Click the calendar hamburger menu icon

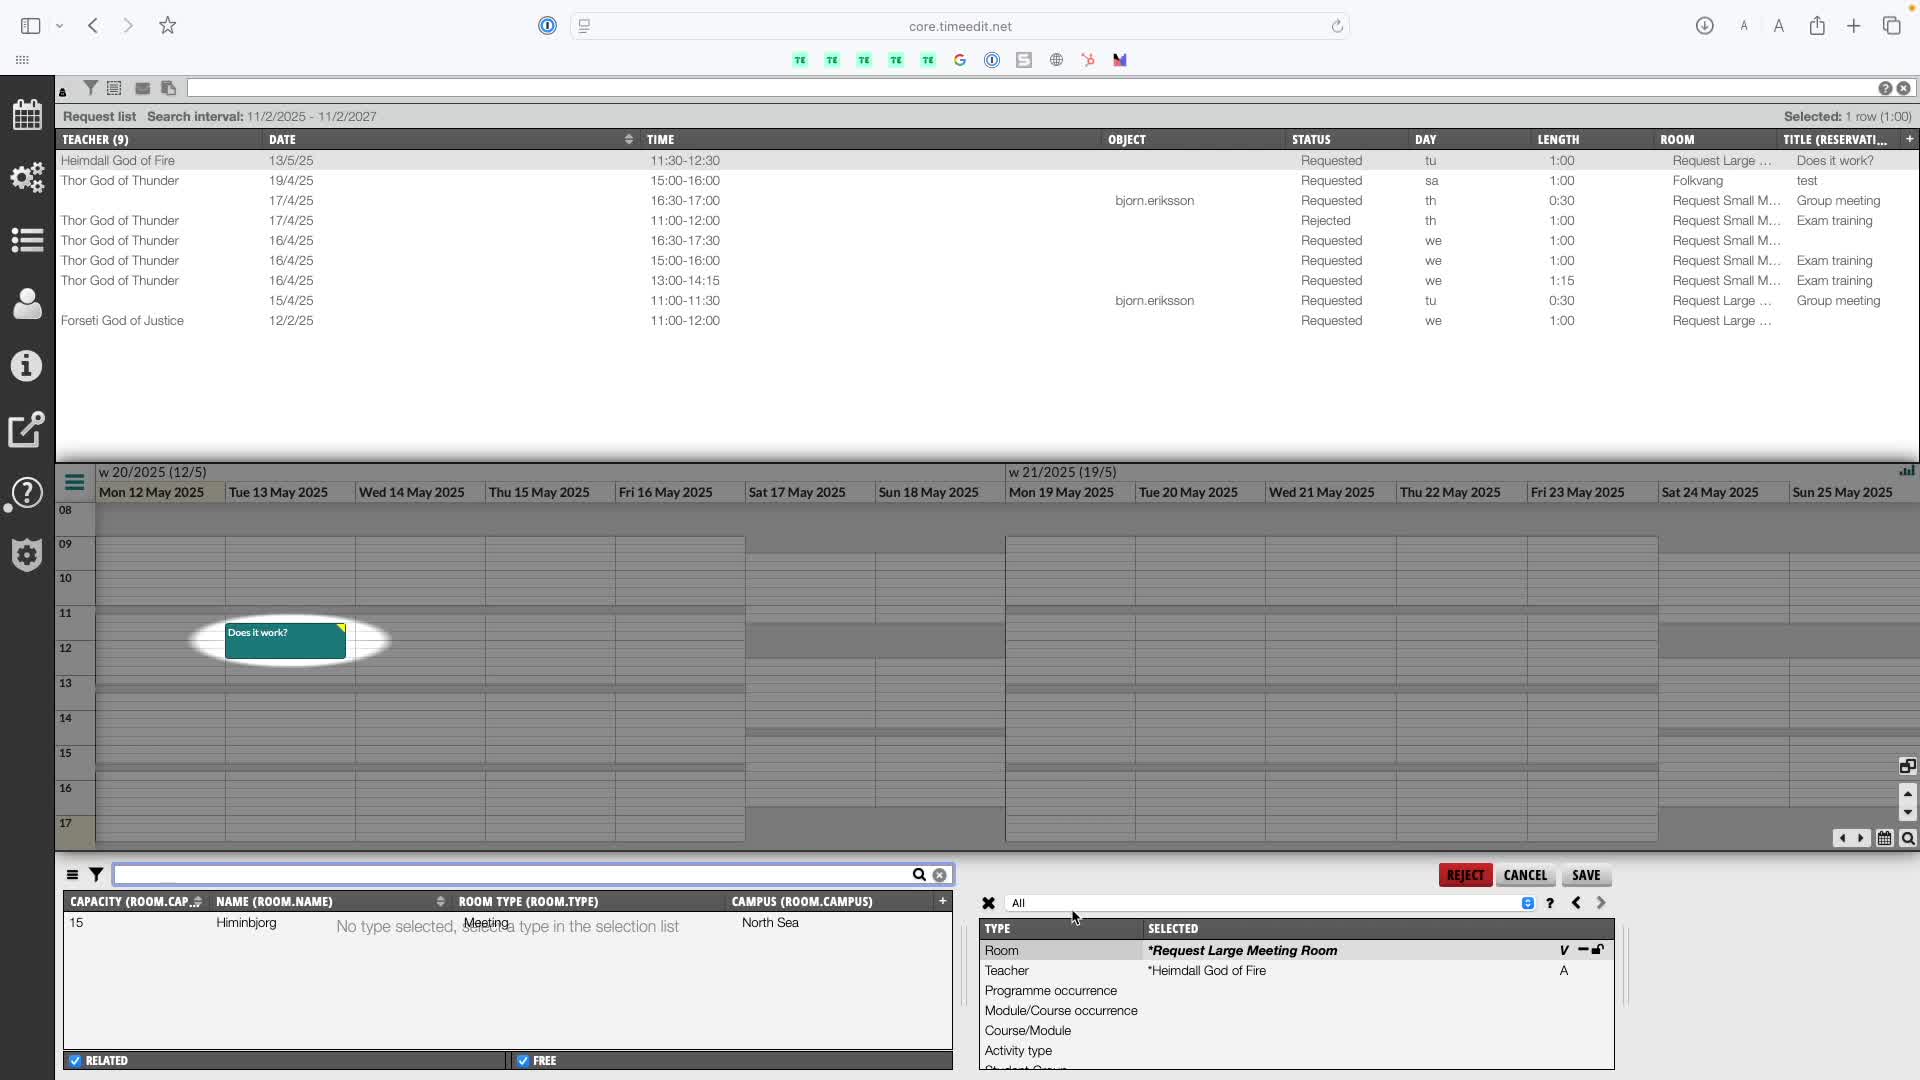(x=74, y=483)
